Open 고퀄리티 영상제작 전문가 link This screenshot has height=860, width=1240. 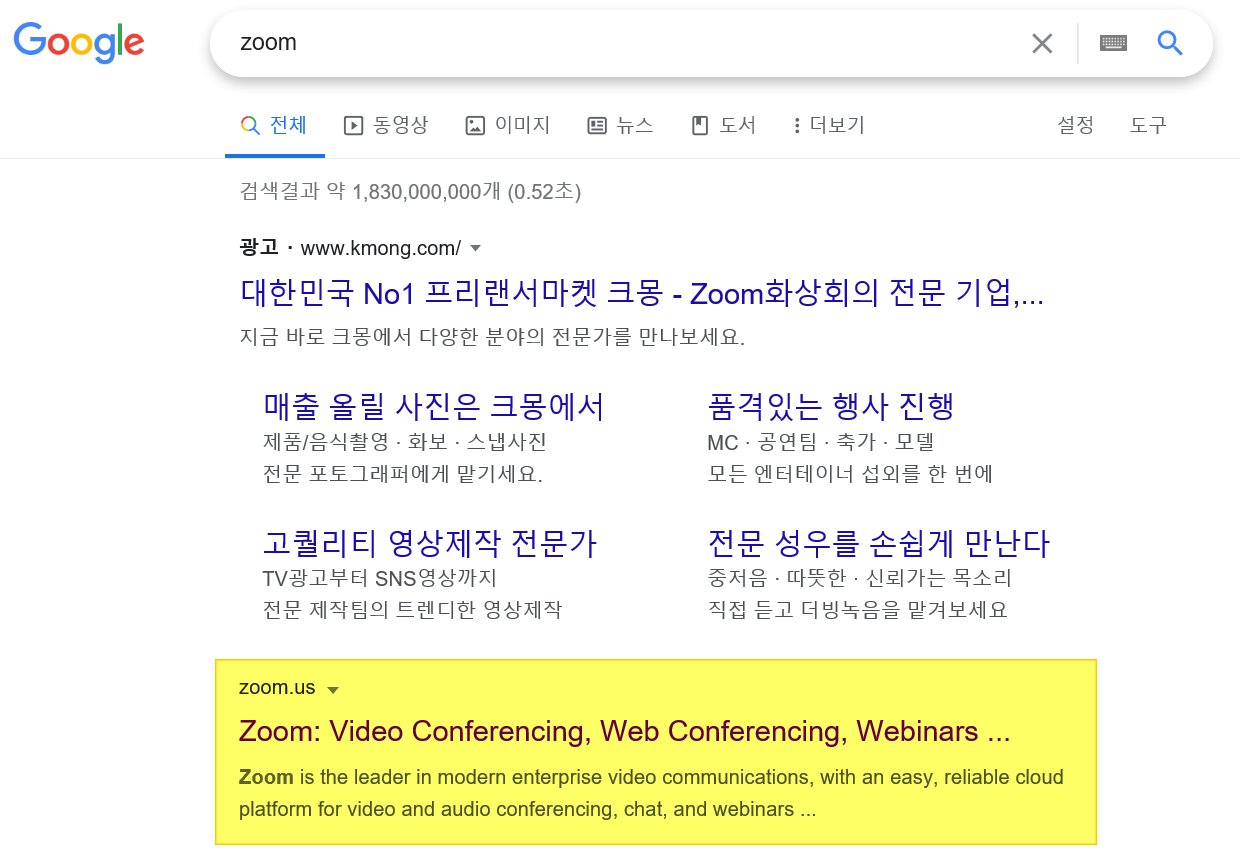pyautogui.click(x=430, y=544)
